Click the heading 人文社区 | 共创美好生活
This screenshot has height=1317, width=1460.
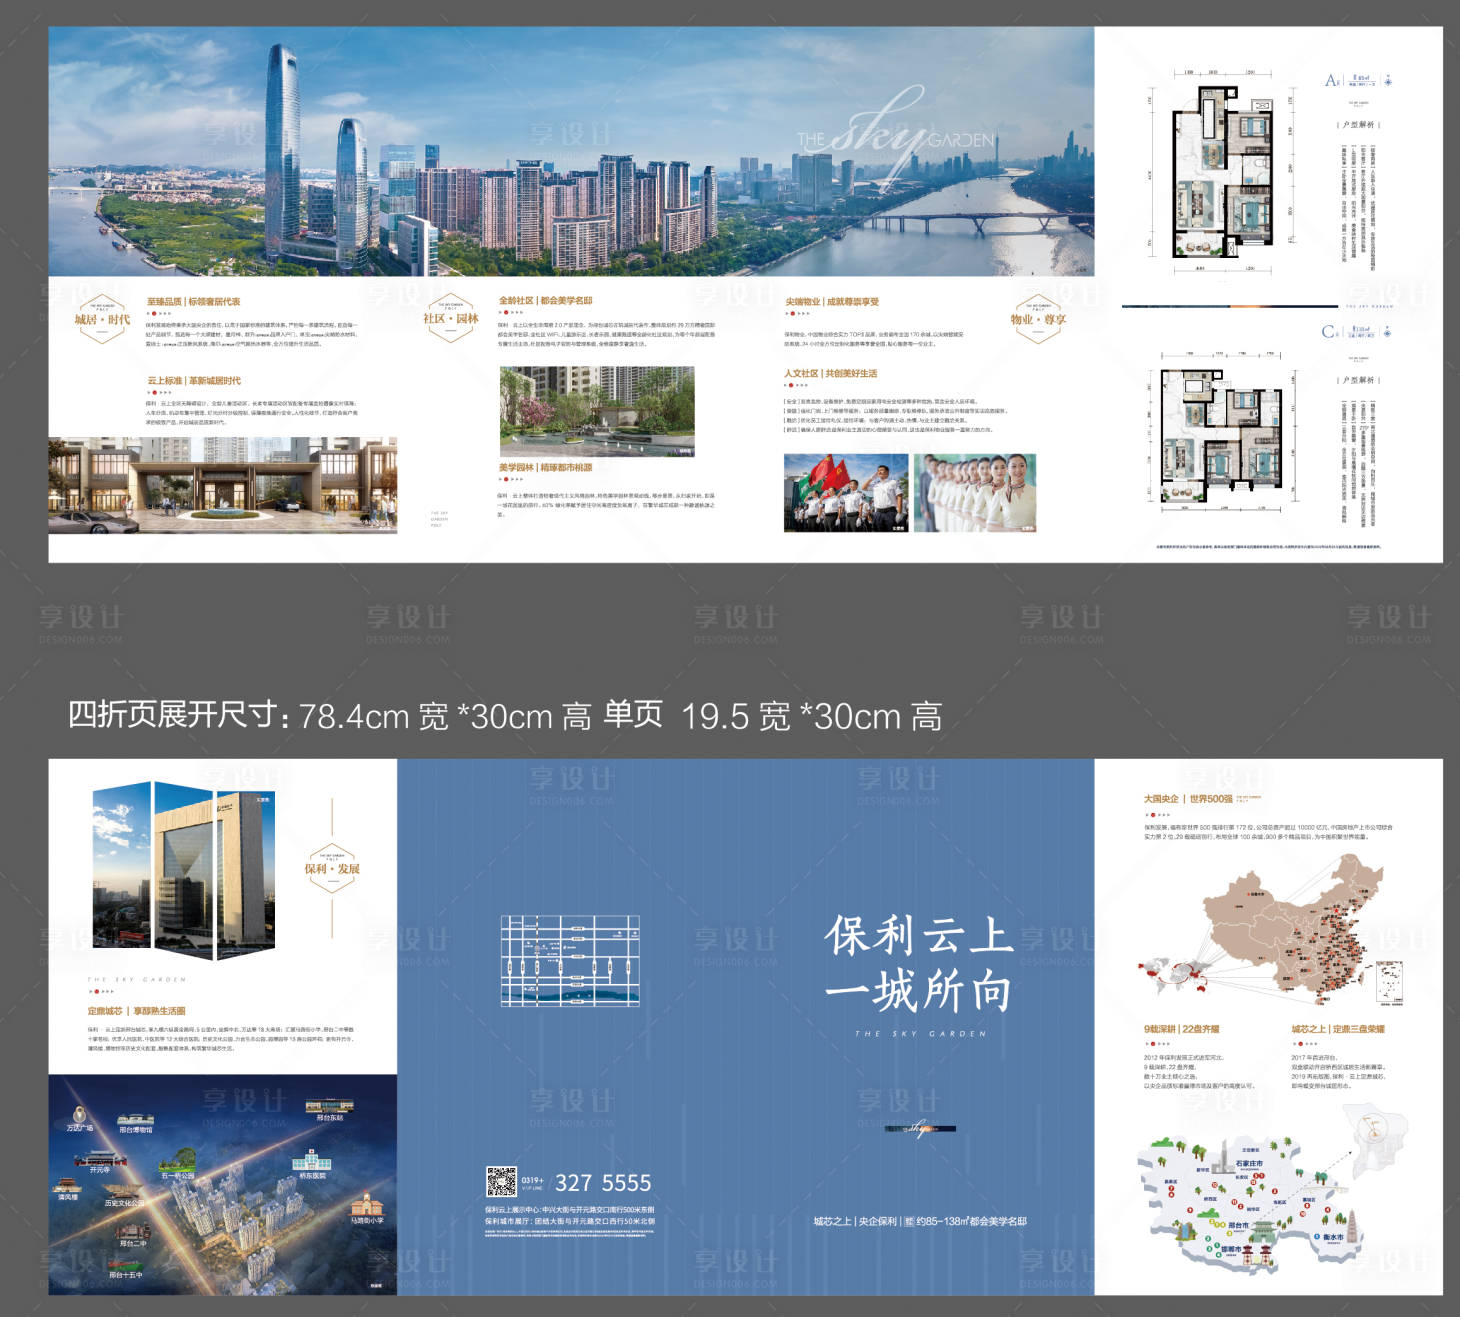(830, 373)
